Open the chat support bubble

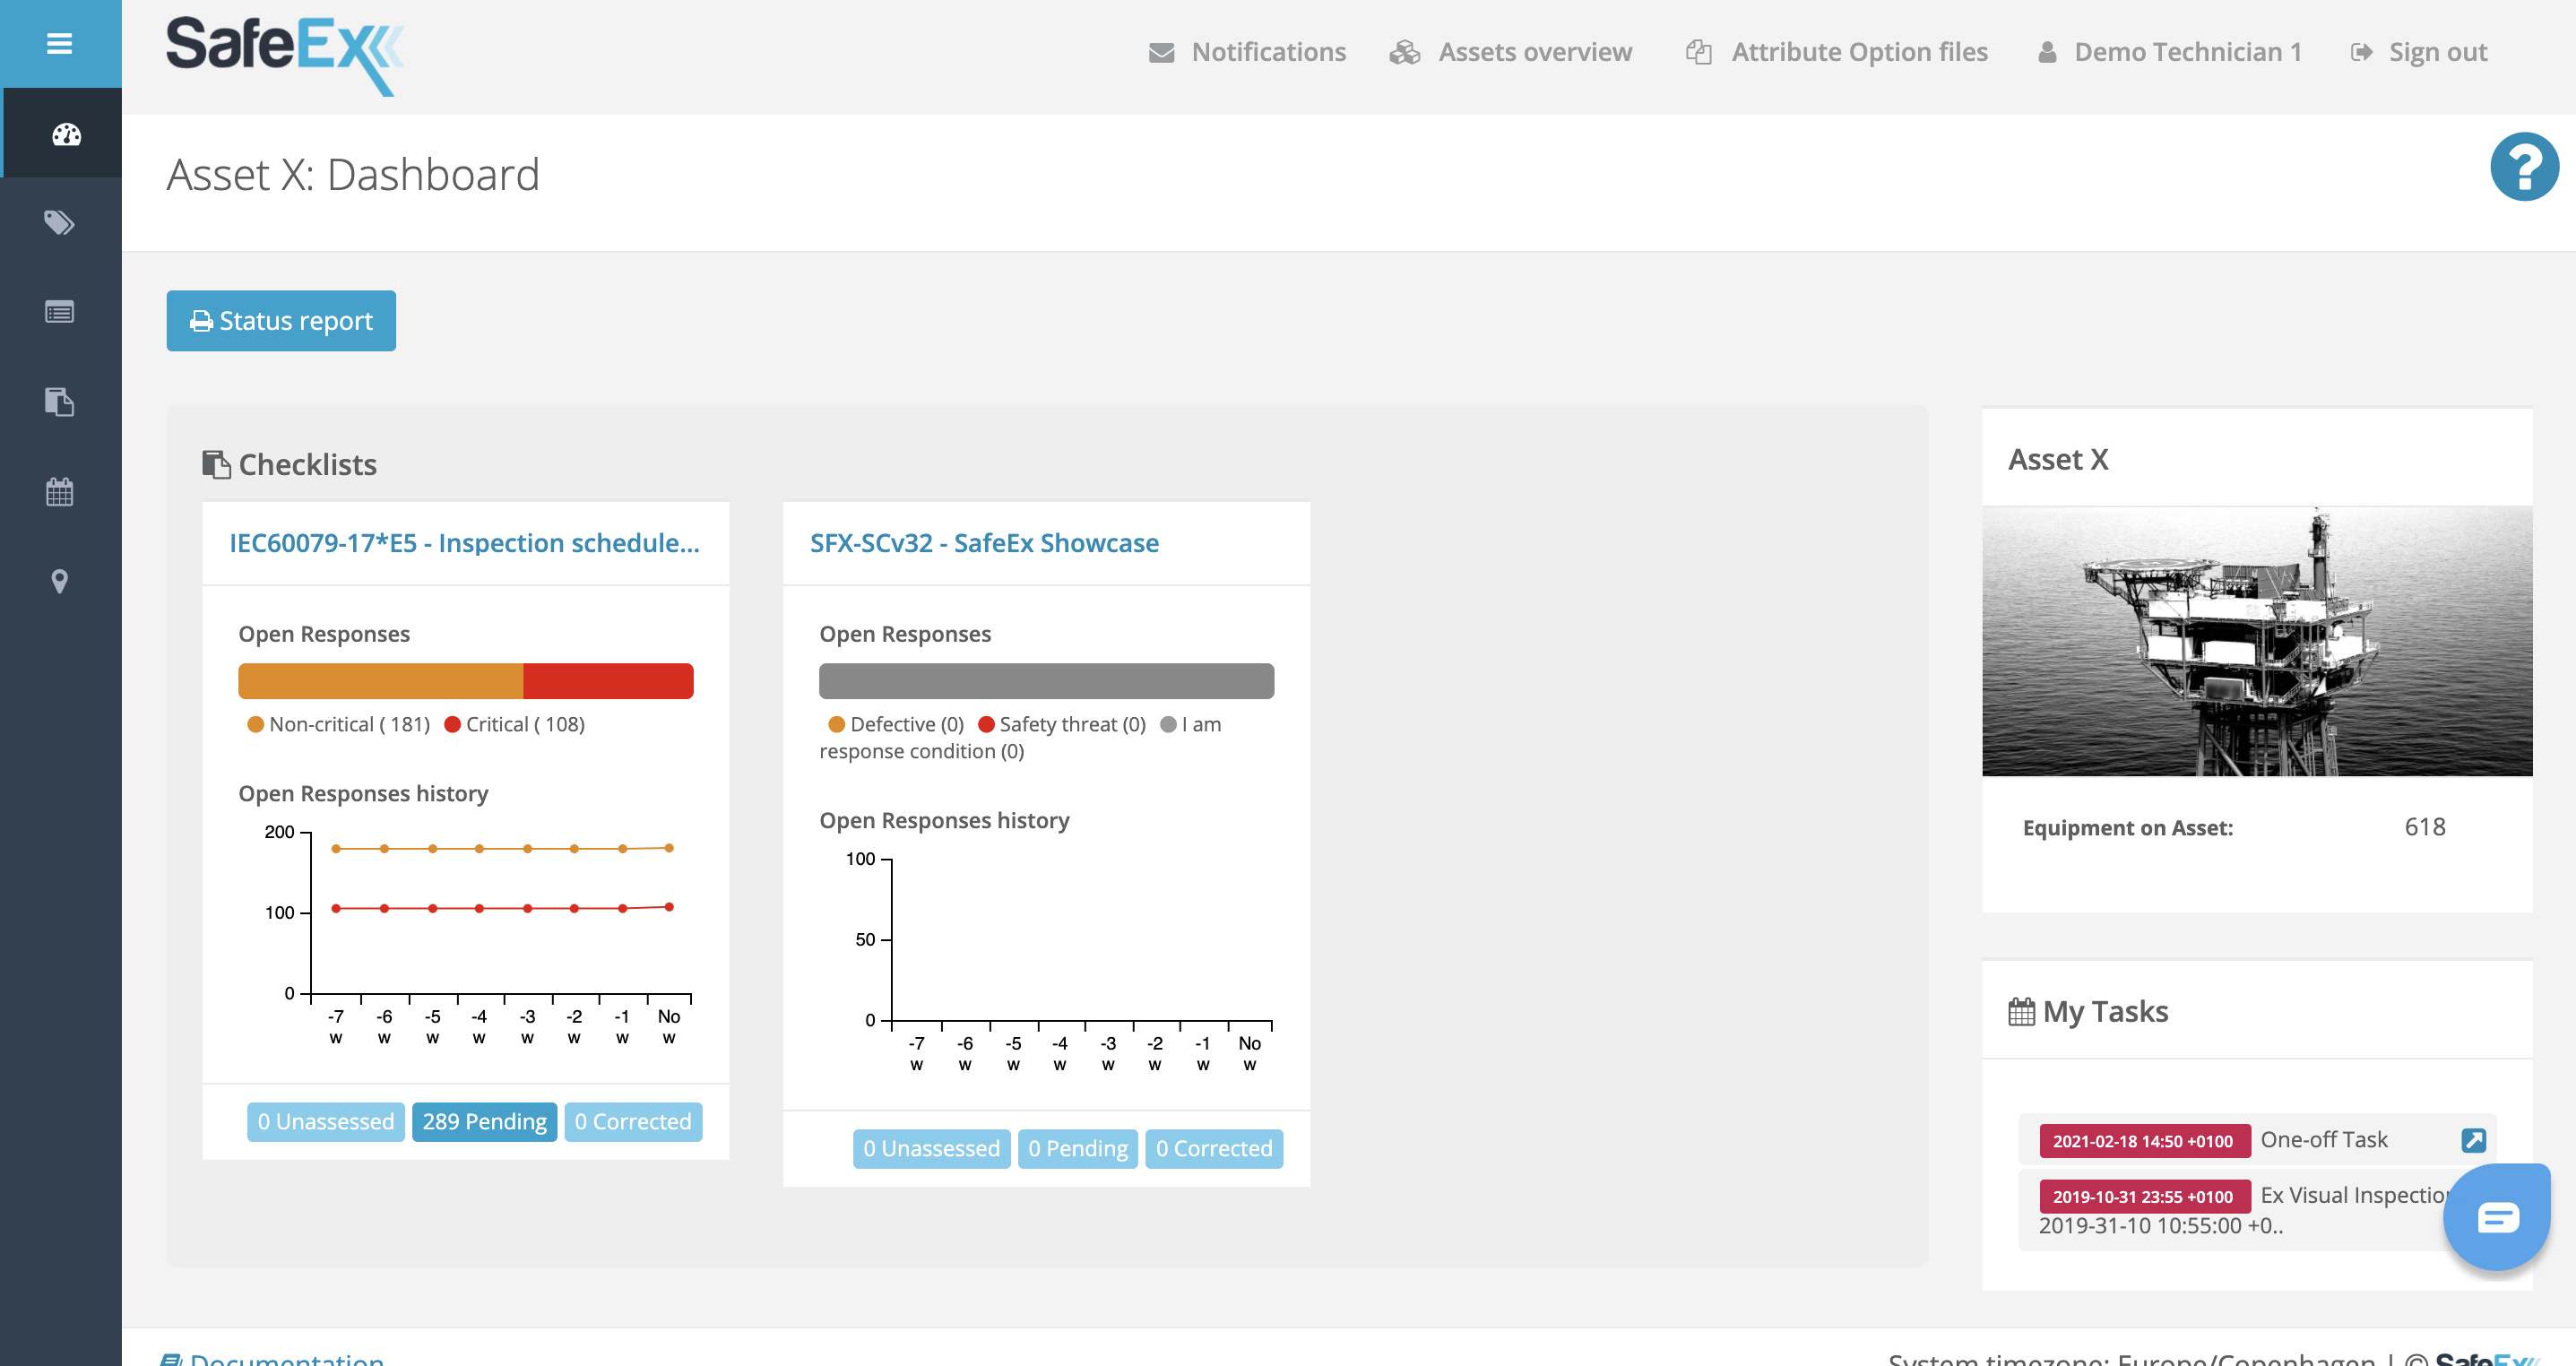tap(2496, 1216)
